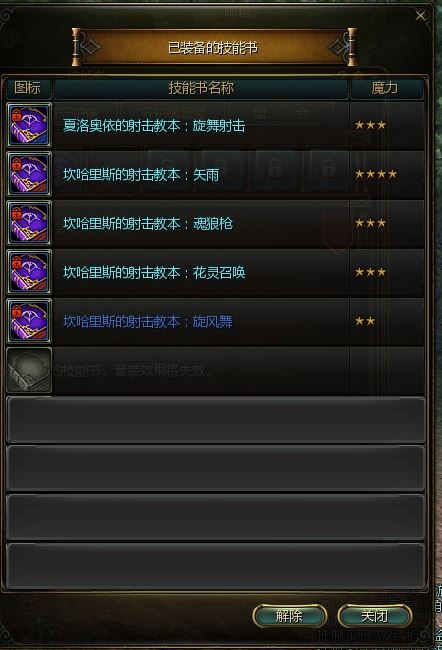Select row 坎哈里斯的射击教本：花灵召唤
The width and height of the screenshot is (442, 650).
coord(216,272)
